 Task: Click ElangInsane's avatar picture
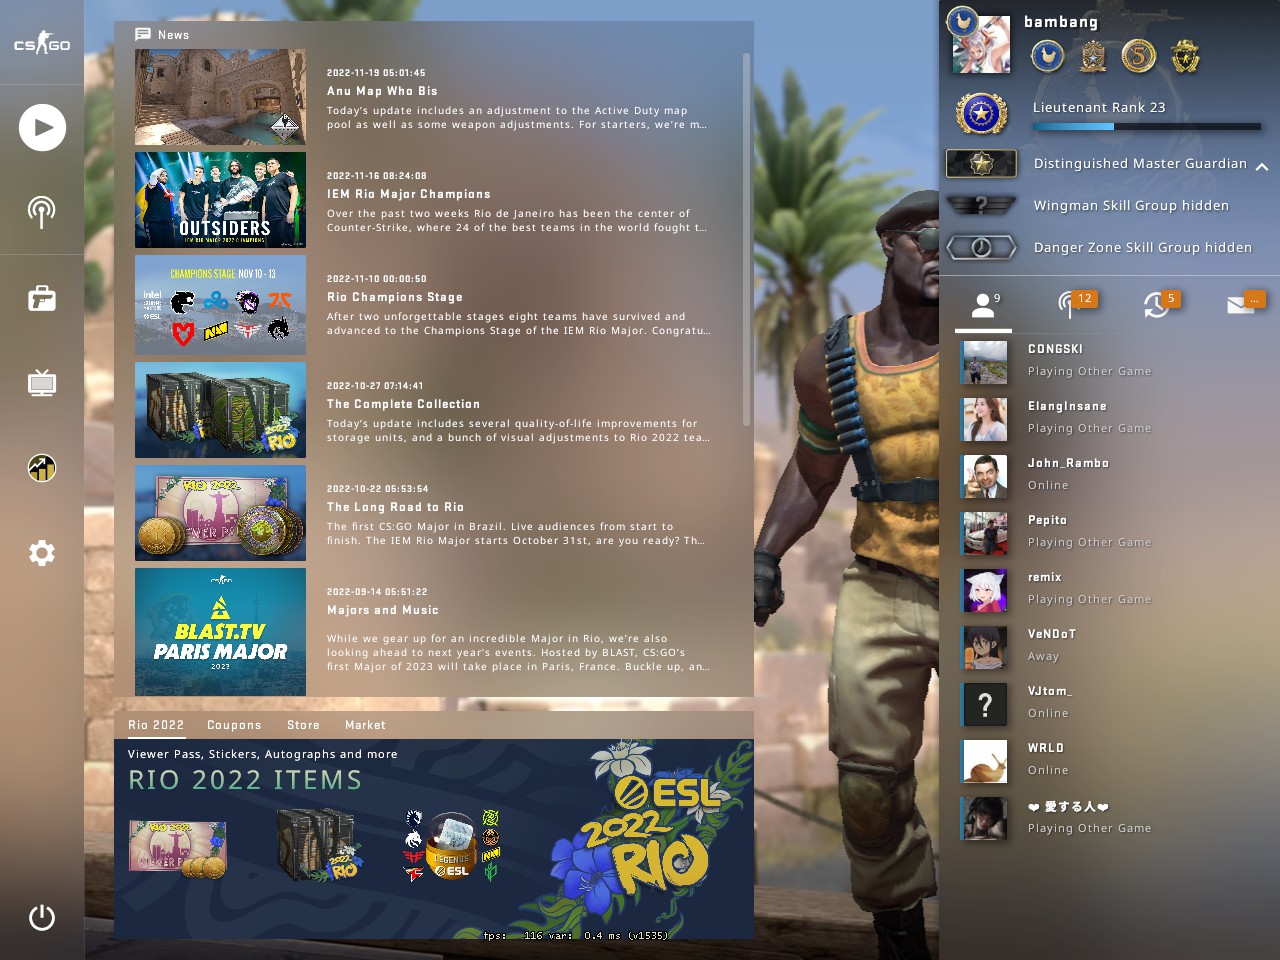click(x=985, y=420)
